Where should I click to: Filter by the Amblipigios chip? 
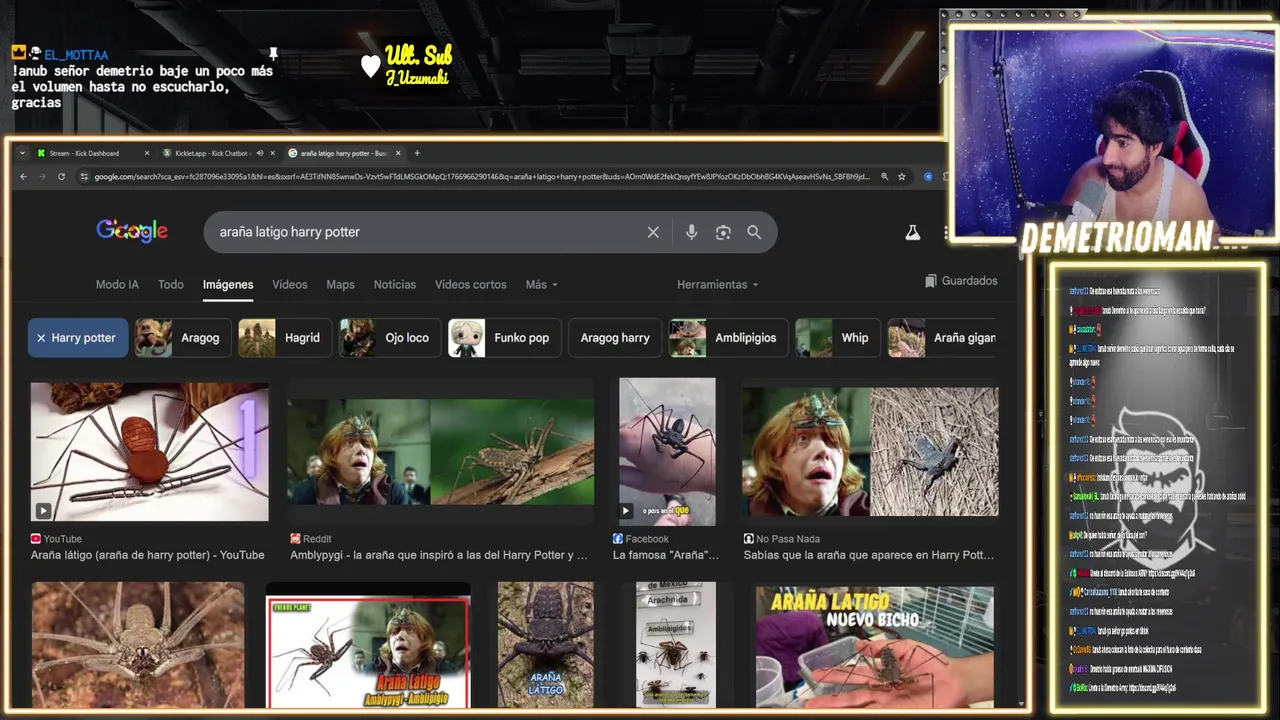pyautogui.click(x=729, y=338)
